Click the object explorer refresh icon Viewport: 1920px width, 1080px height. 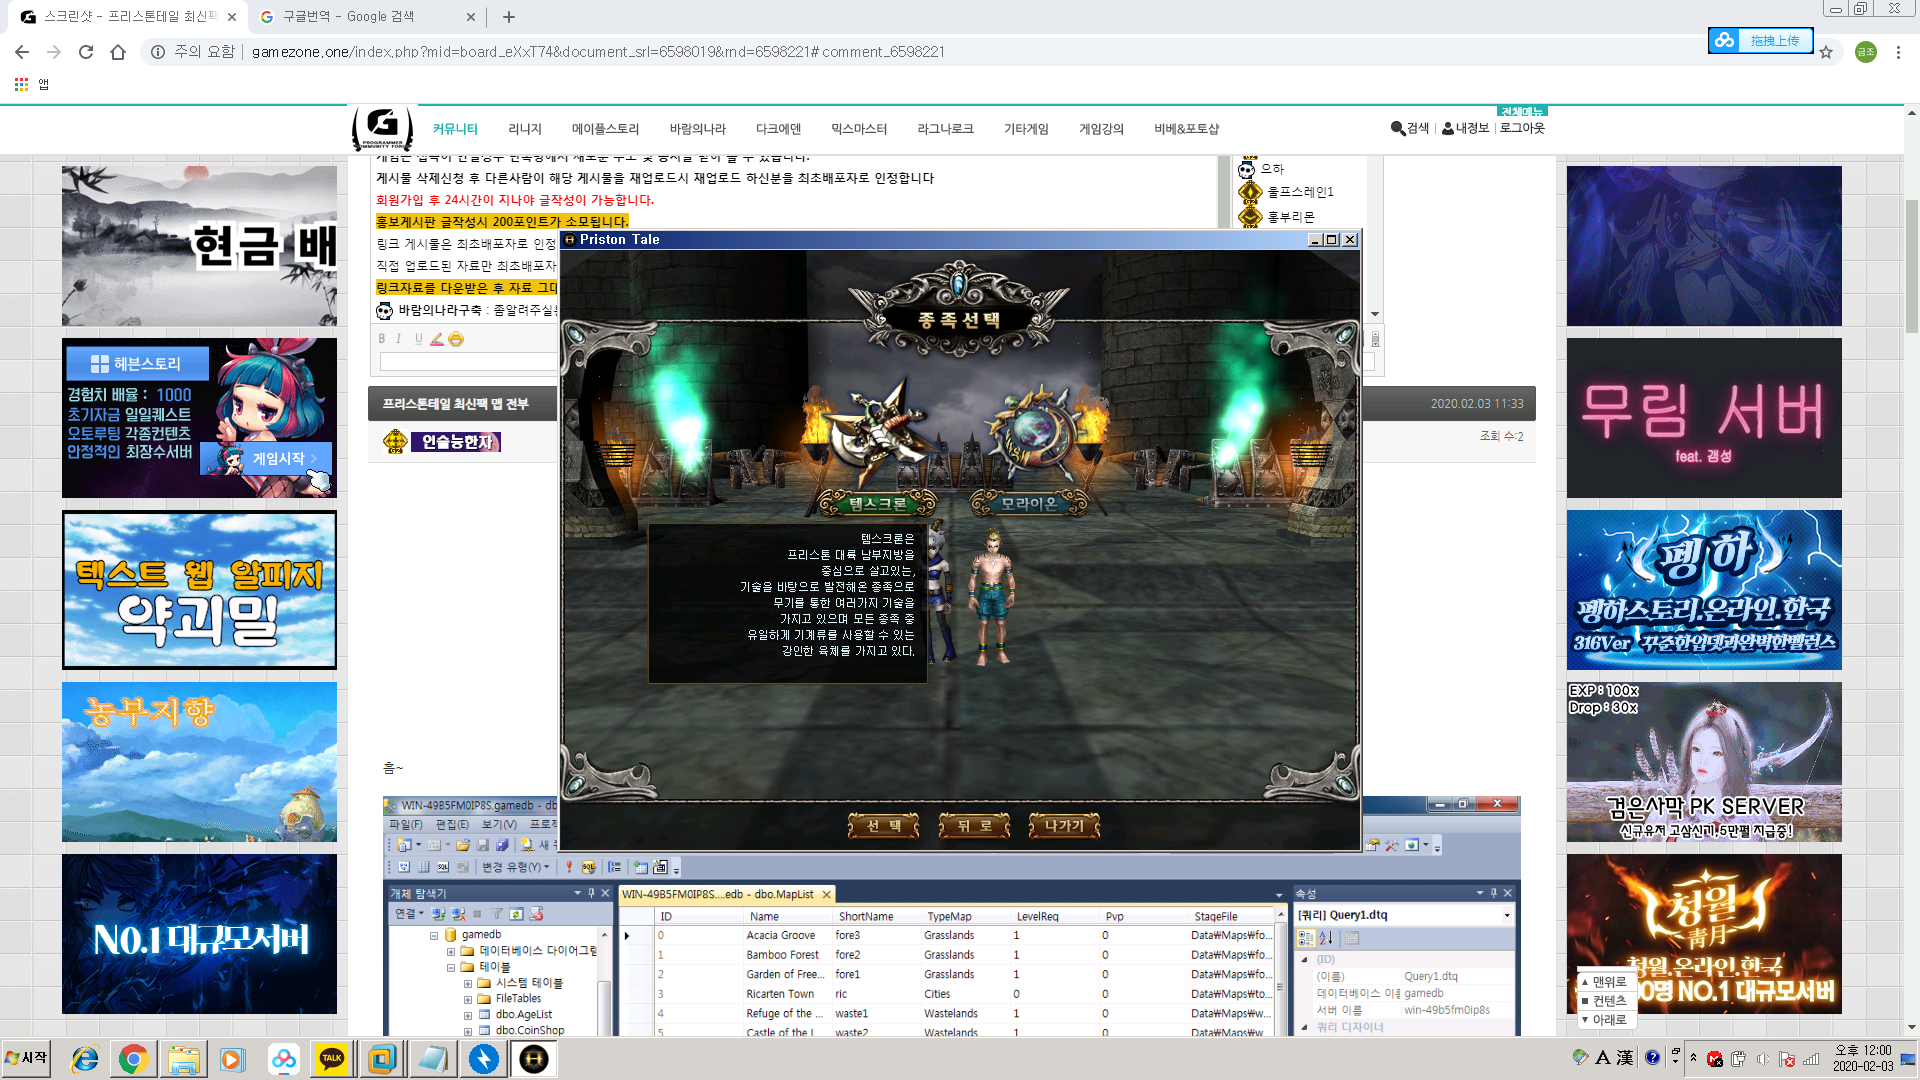click(516, 914)
